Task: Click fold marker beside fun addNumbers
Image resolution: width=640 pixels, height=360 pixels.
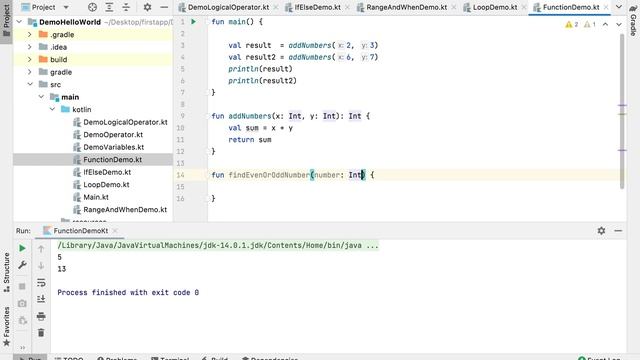Action: click(207, 116)
